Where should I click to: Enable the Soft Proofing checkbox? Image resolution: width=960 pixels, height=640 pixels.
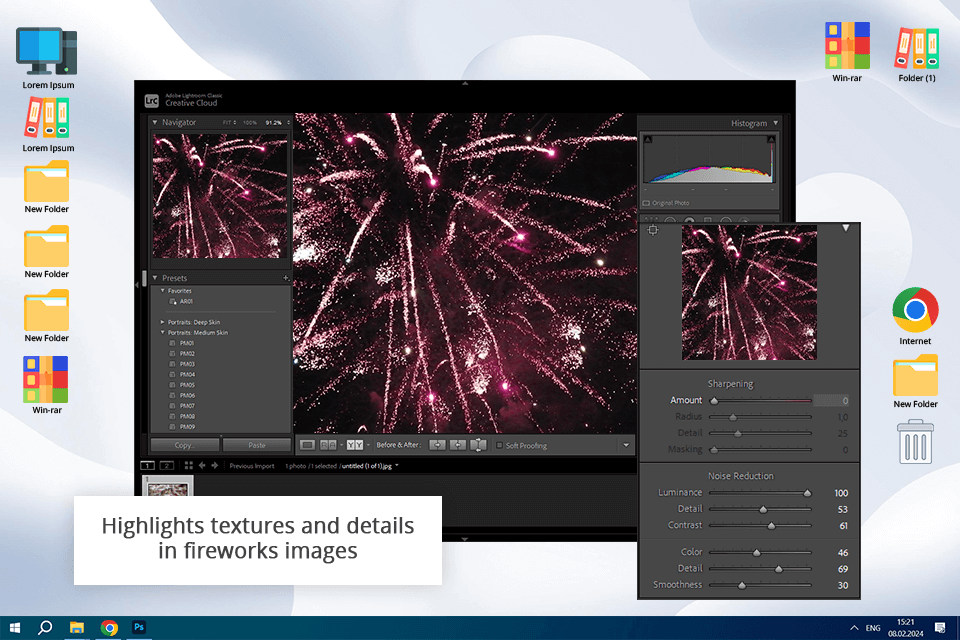coord(500,445)
